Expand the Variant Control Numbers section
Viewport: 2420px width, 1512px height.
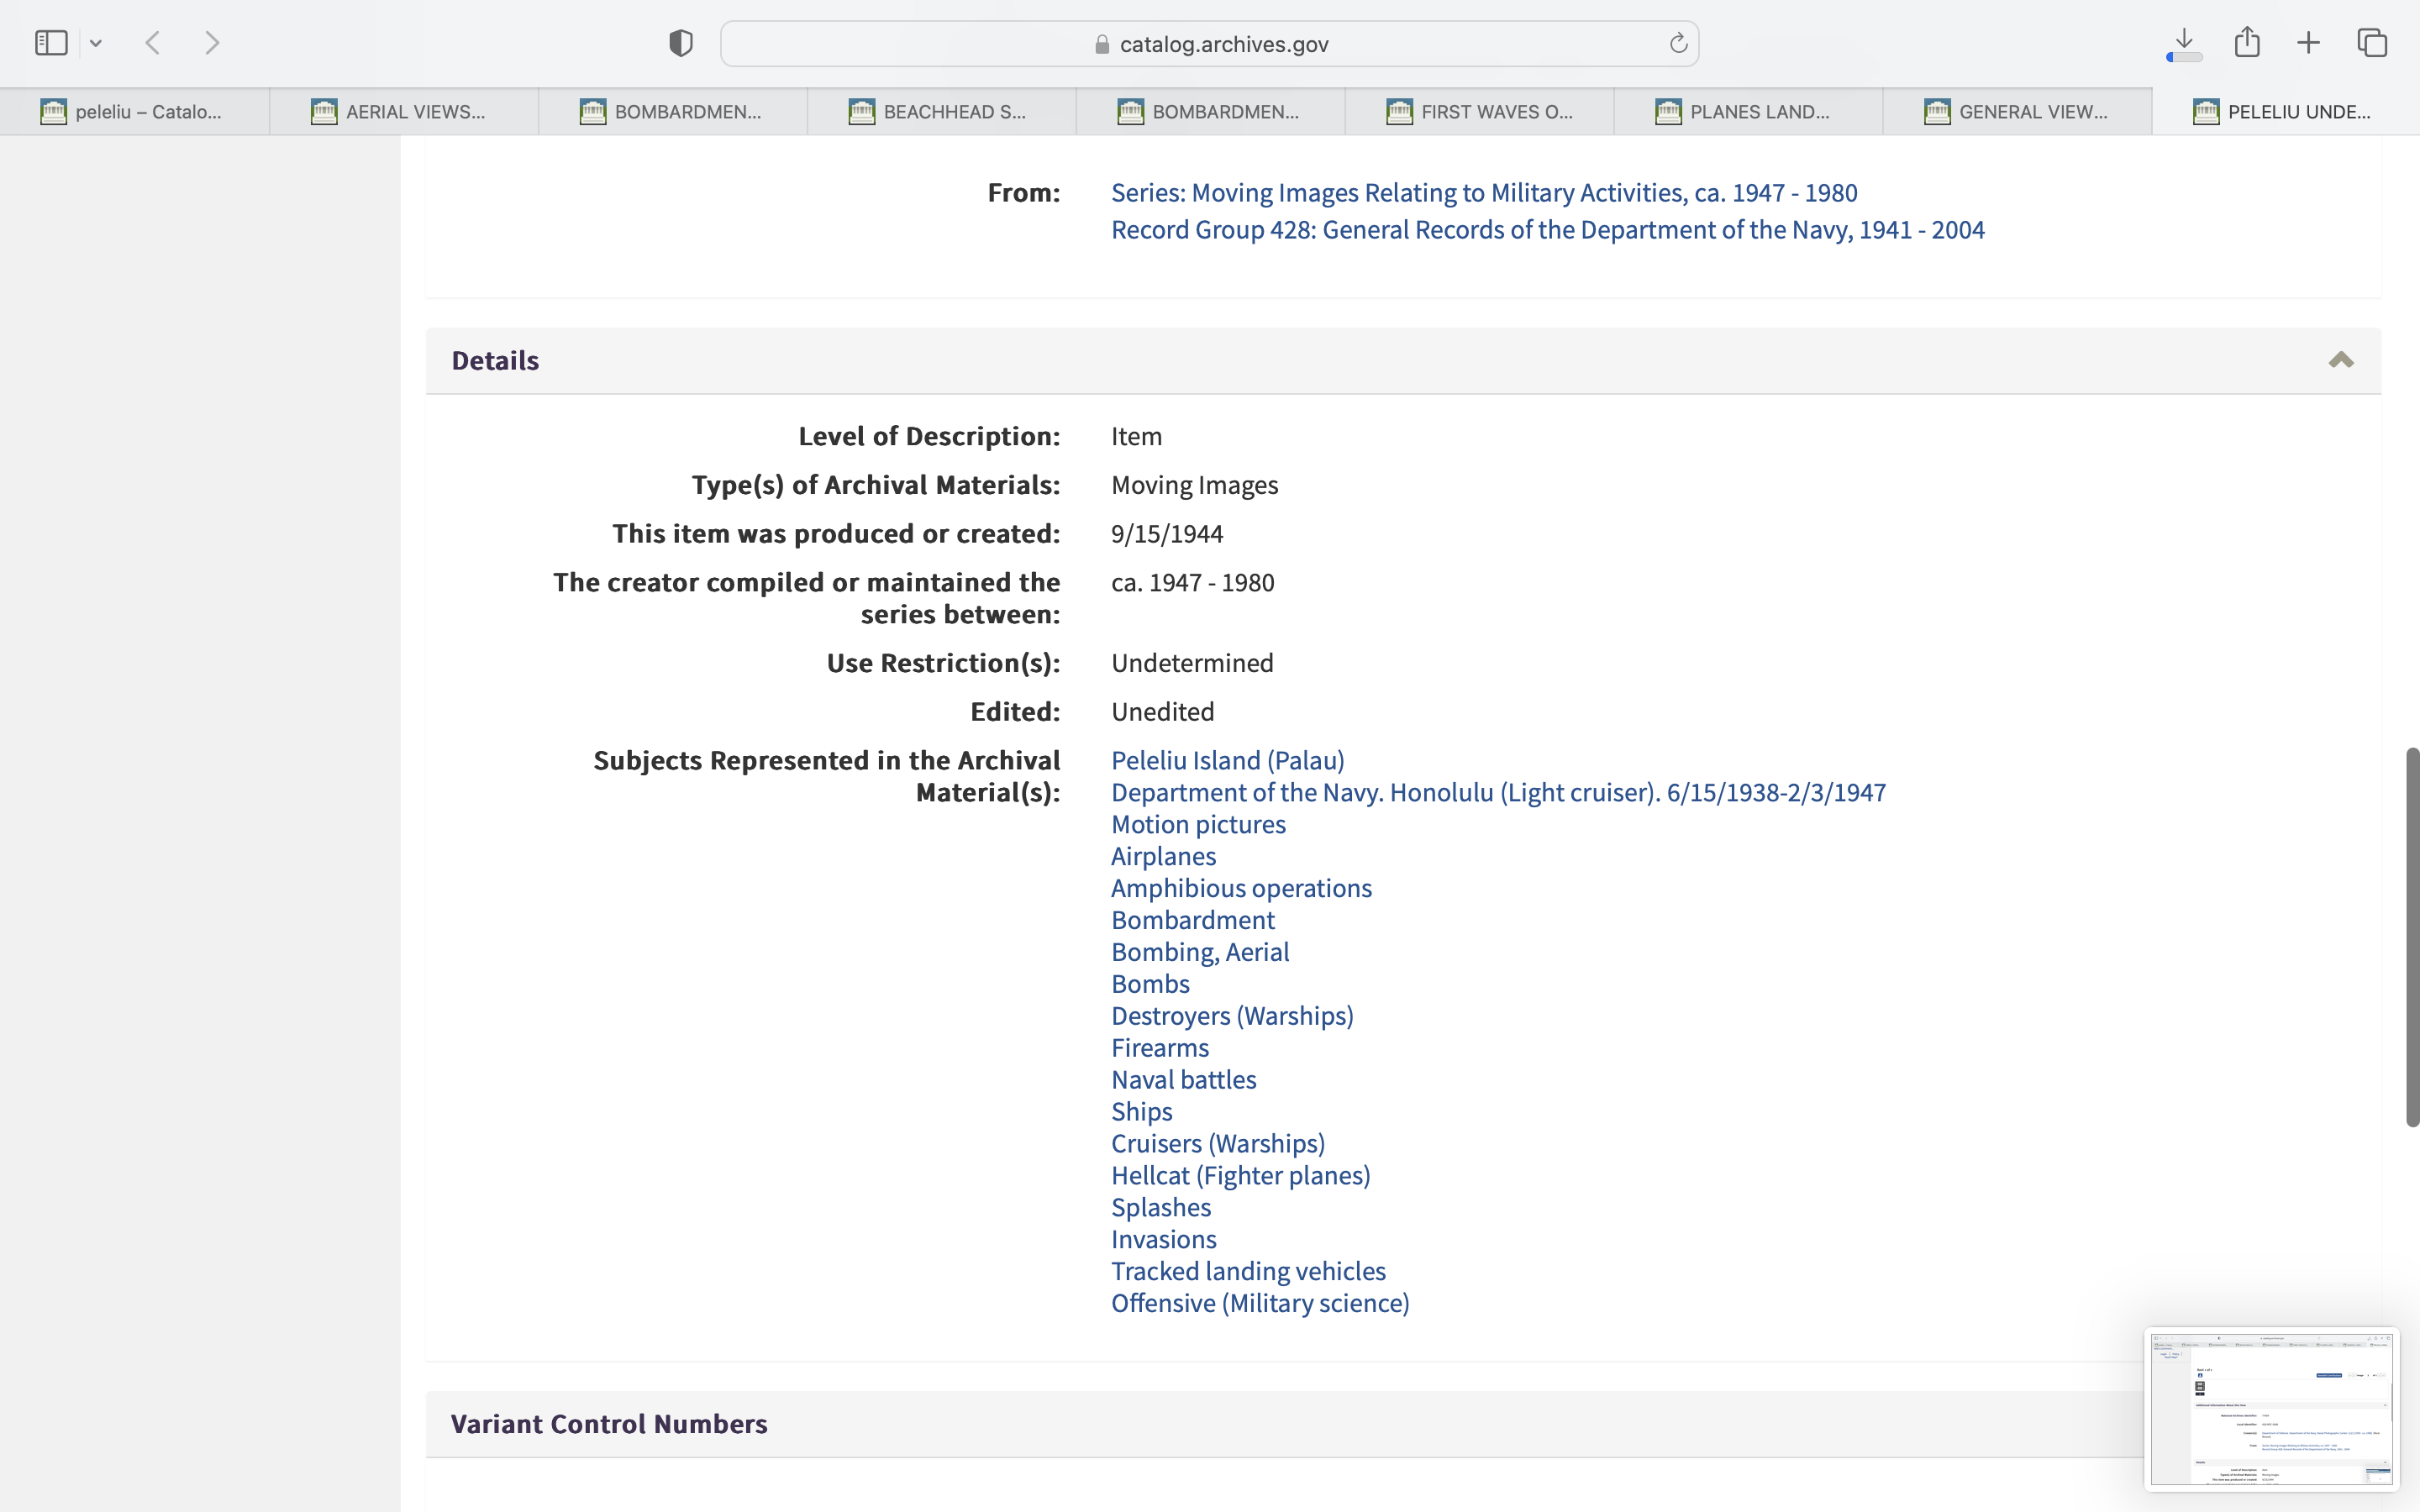point(609,1423)
